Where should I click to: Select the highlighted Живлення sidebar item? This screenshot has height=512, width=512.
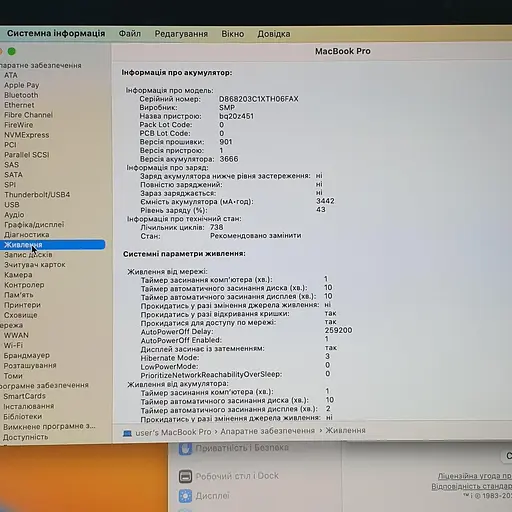[x=52, y=245]
